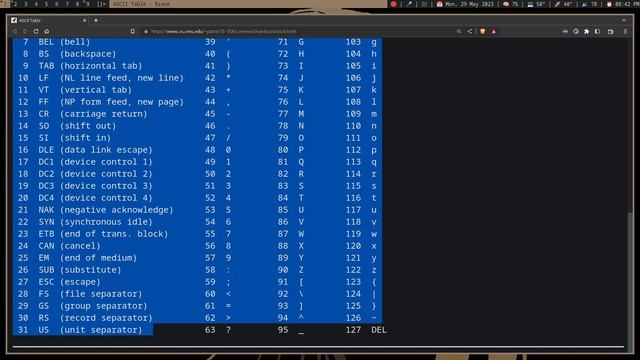The height and width of the screenshot is (360, 640).
Task: Open the tab search dropdown arrow
Action: tap(624, 20)
